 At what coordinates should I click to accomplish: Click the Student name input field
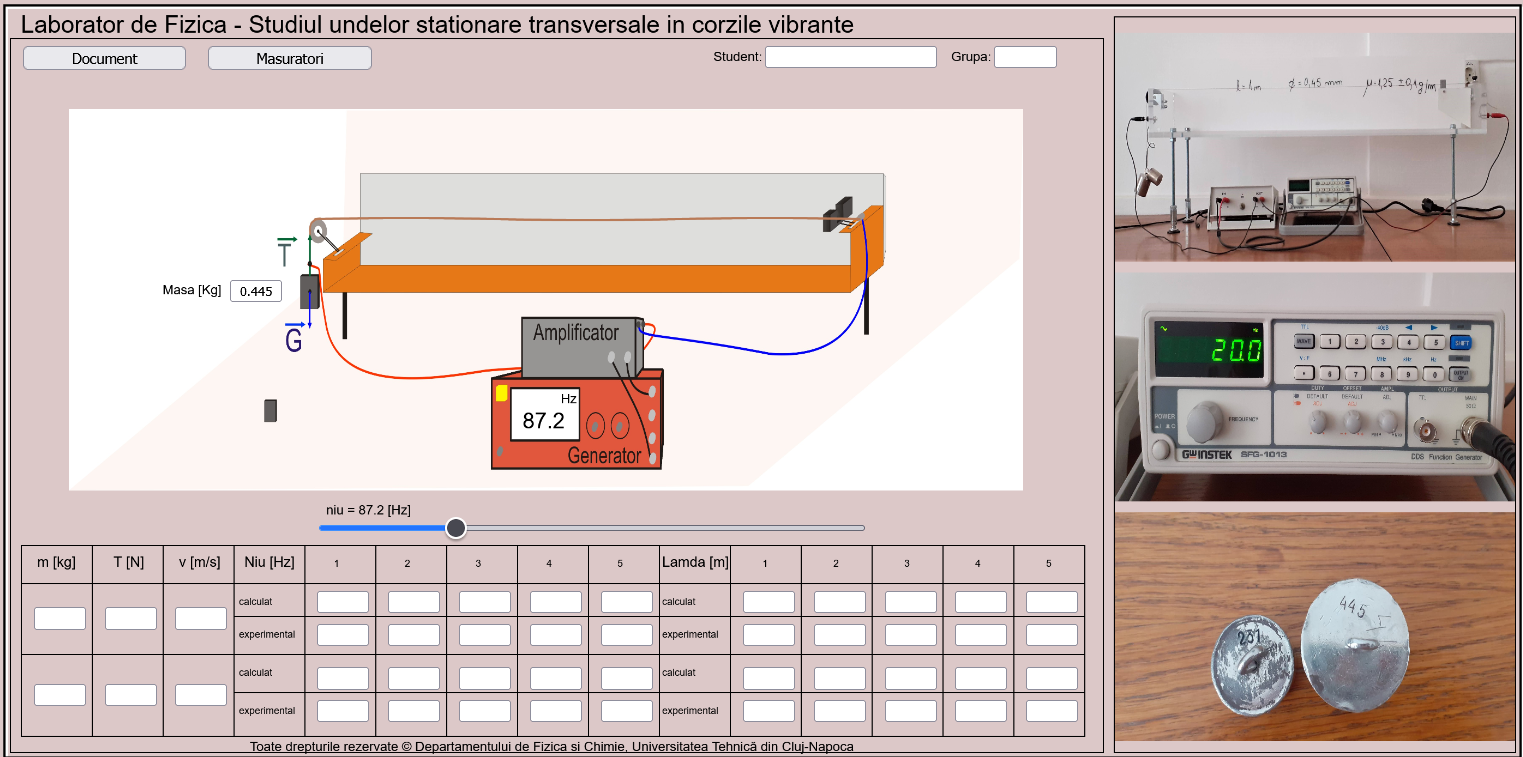850,57
